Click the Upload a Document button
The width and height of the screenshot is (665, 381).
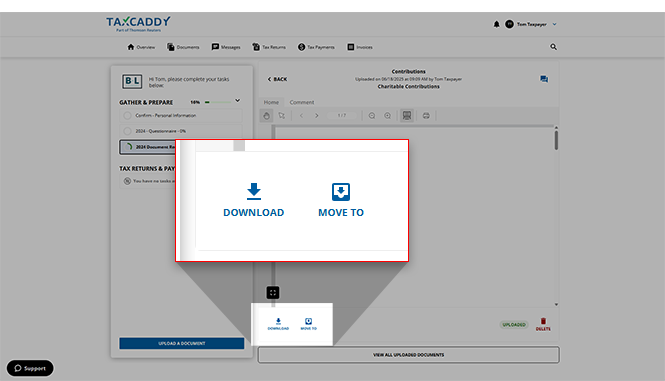click(182, 343)
